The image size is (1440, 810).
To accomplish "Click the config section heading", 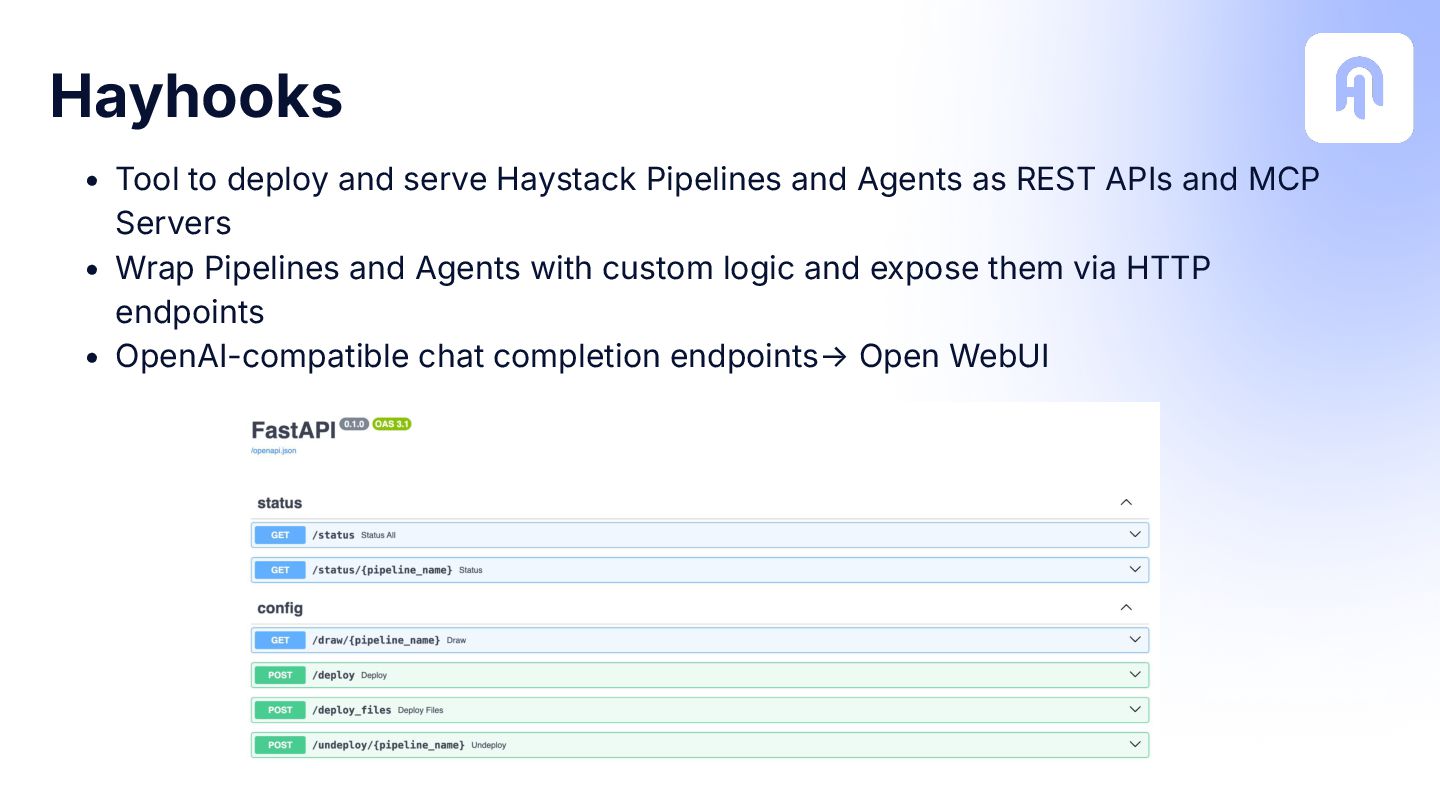I will [x=280, y=608].
